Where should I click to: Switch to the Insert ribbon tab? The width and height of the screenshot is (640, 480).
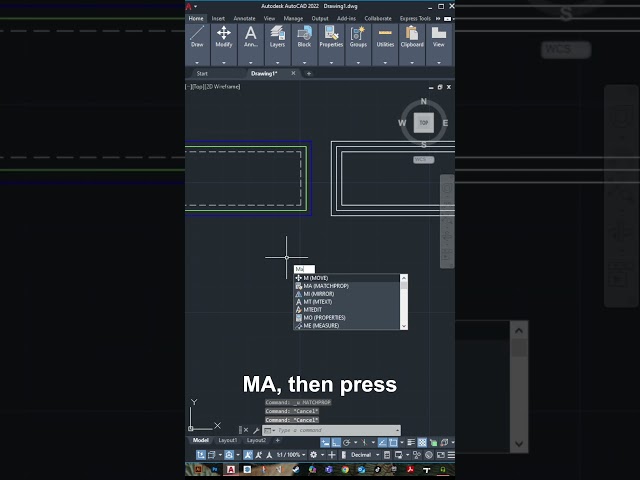tap(218, 18)
